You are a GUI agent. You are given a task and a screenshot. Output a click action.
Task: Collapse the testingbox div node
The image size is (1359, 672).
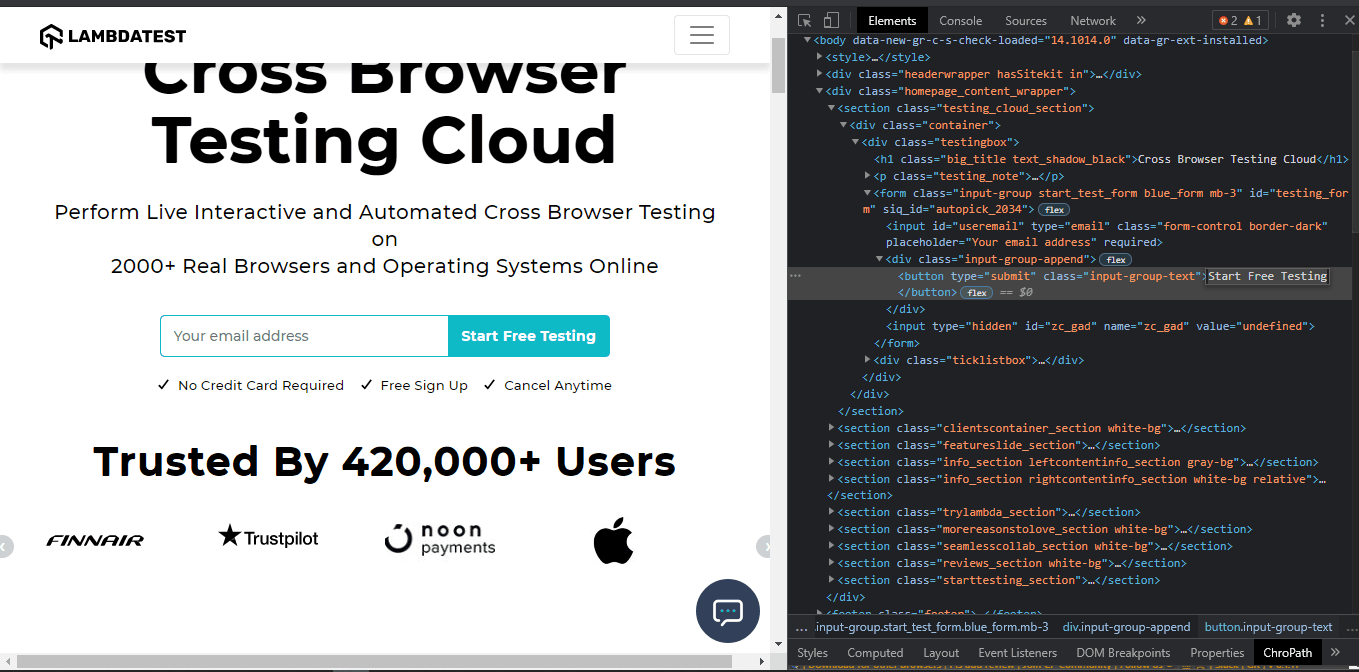pyautogui.click(x=856, y=142)
